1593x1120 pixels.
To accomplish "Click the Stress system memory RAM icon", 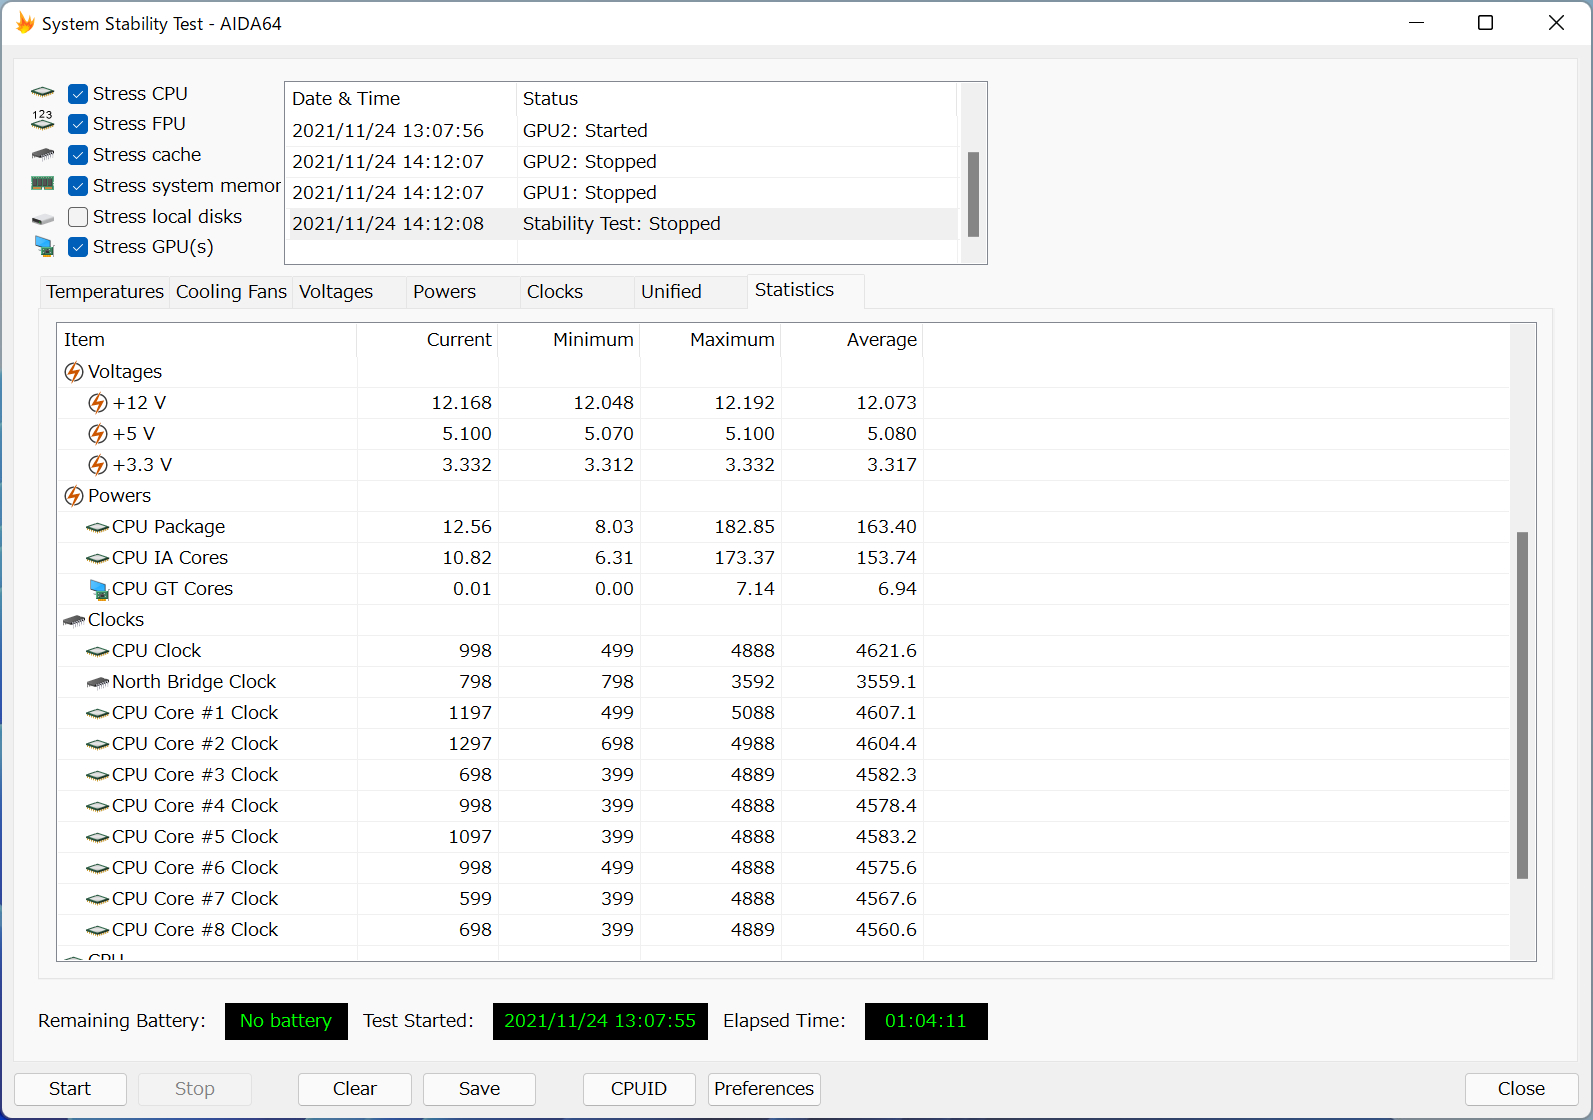I will pos(43,184).
